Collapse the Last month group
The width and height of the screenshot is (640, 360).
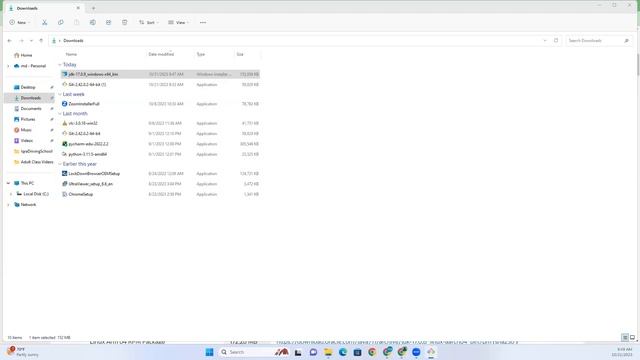pos(60,113)
